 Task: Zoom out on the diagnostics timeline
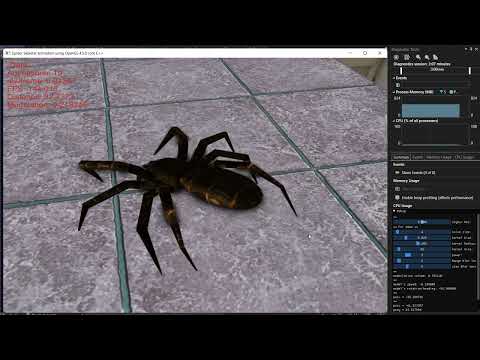pyautogui.click(x=427, y=57)
